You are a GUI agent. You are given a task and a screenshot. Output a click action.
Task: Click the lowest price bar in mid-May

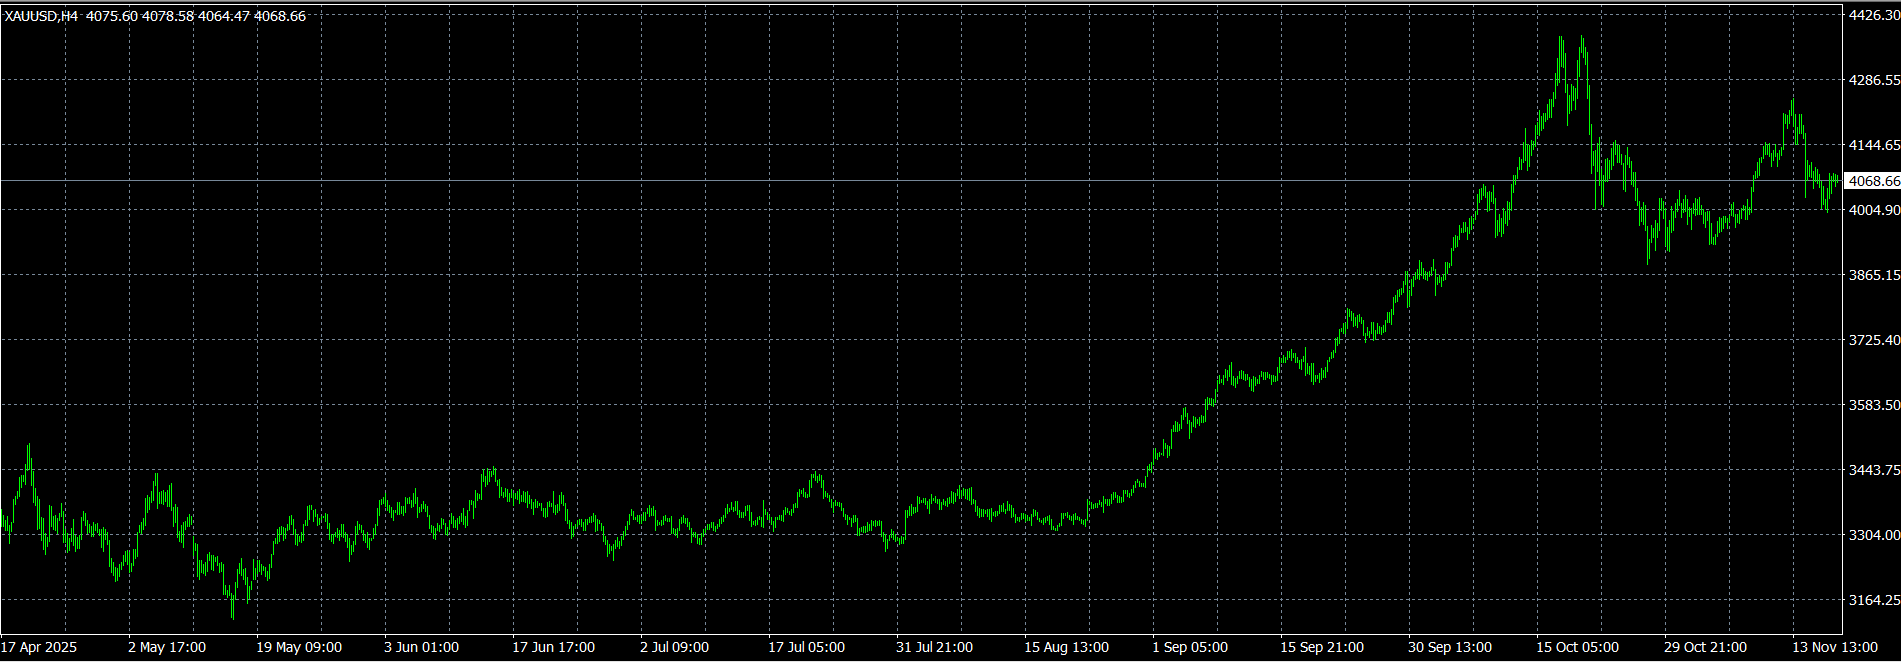(x=233, y=608)
